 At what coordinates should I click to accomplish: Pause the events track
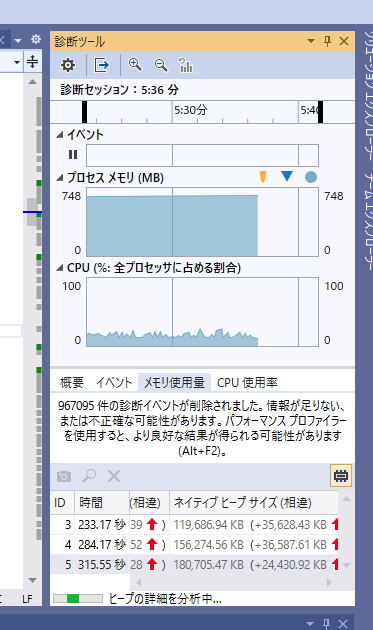click(73, 155)
